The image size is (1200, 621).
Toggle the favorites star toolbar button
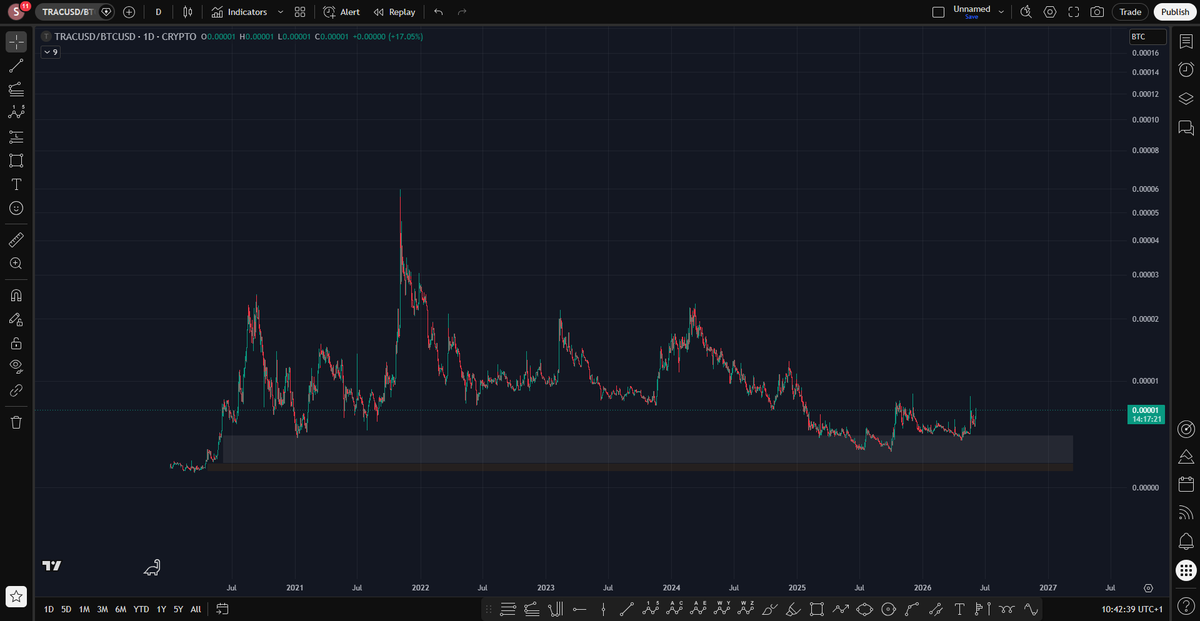click(x=16, y=597)
